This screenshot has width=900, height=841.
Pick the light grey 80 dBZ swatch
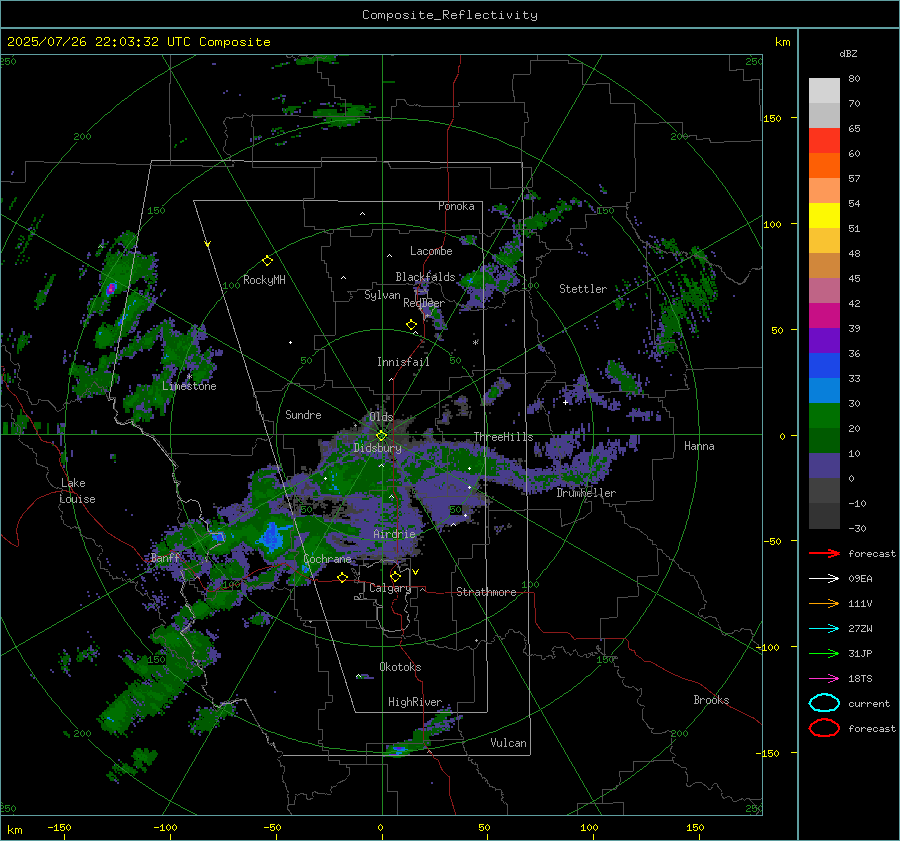pyautogui.click(x=824, y=90)
